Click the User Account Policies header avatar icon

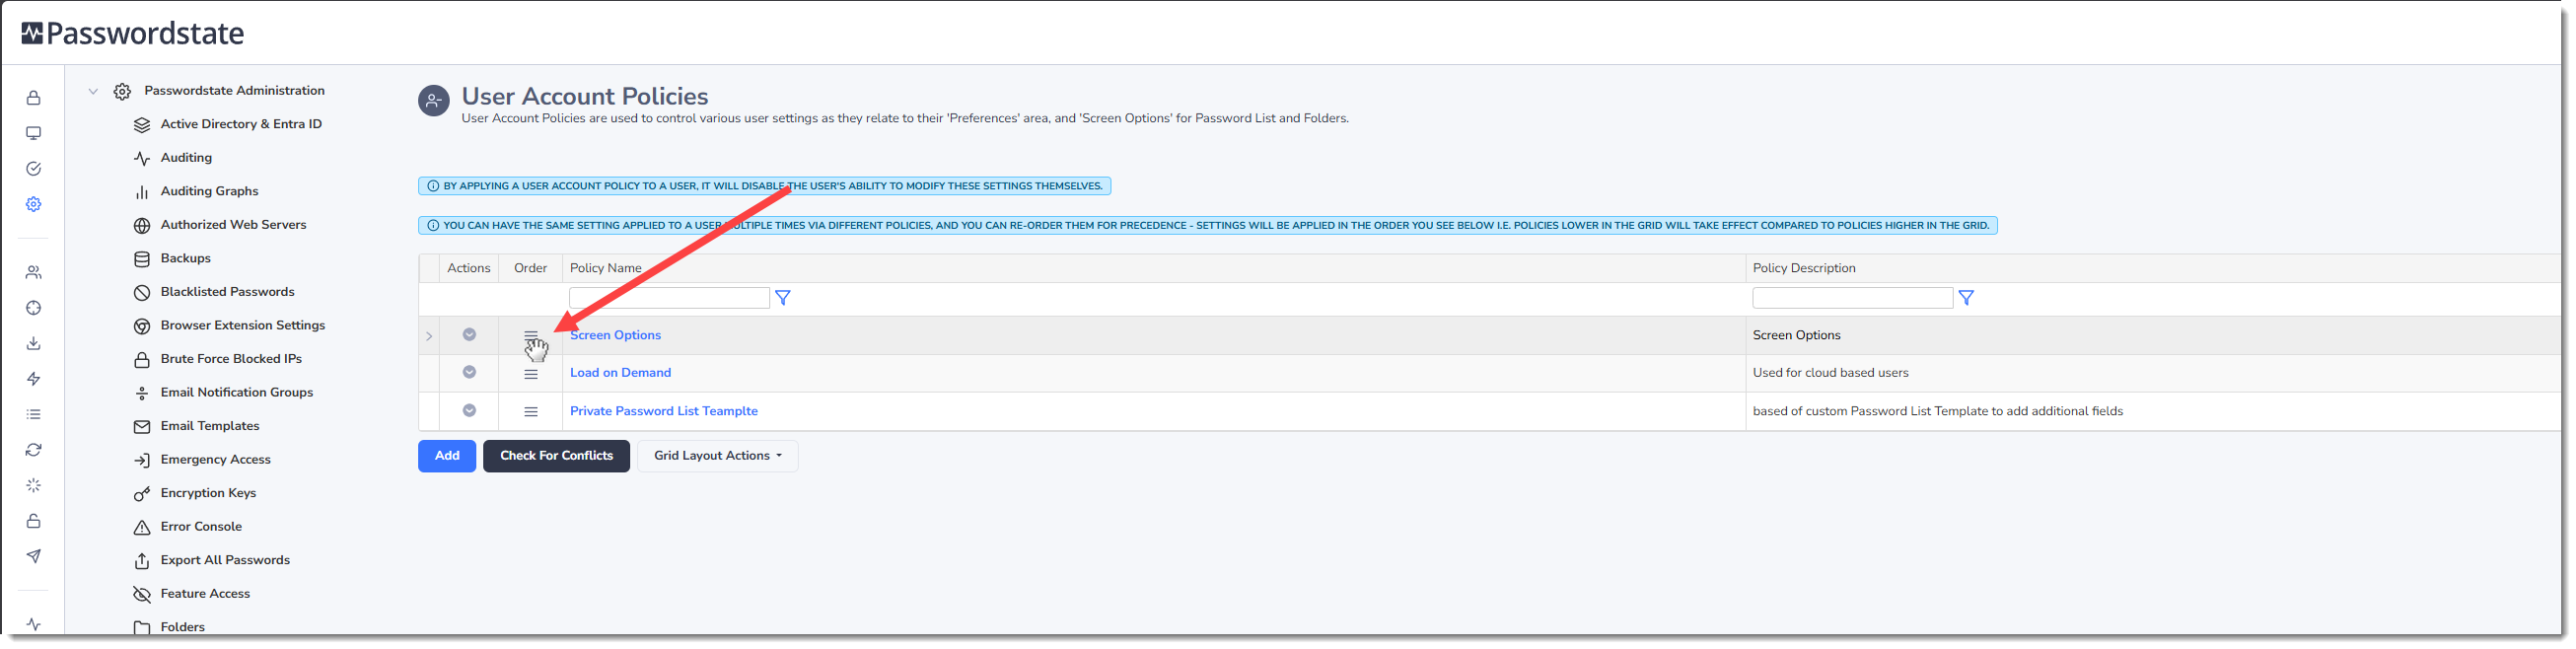pyautogui.click(x=434, y=100)
